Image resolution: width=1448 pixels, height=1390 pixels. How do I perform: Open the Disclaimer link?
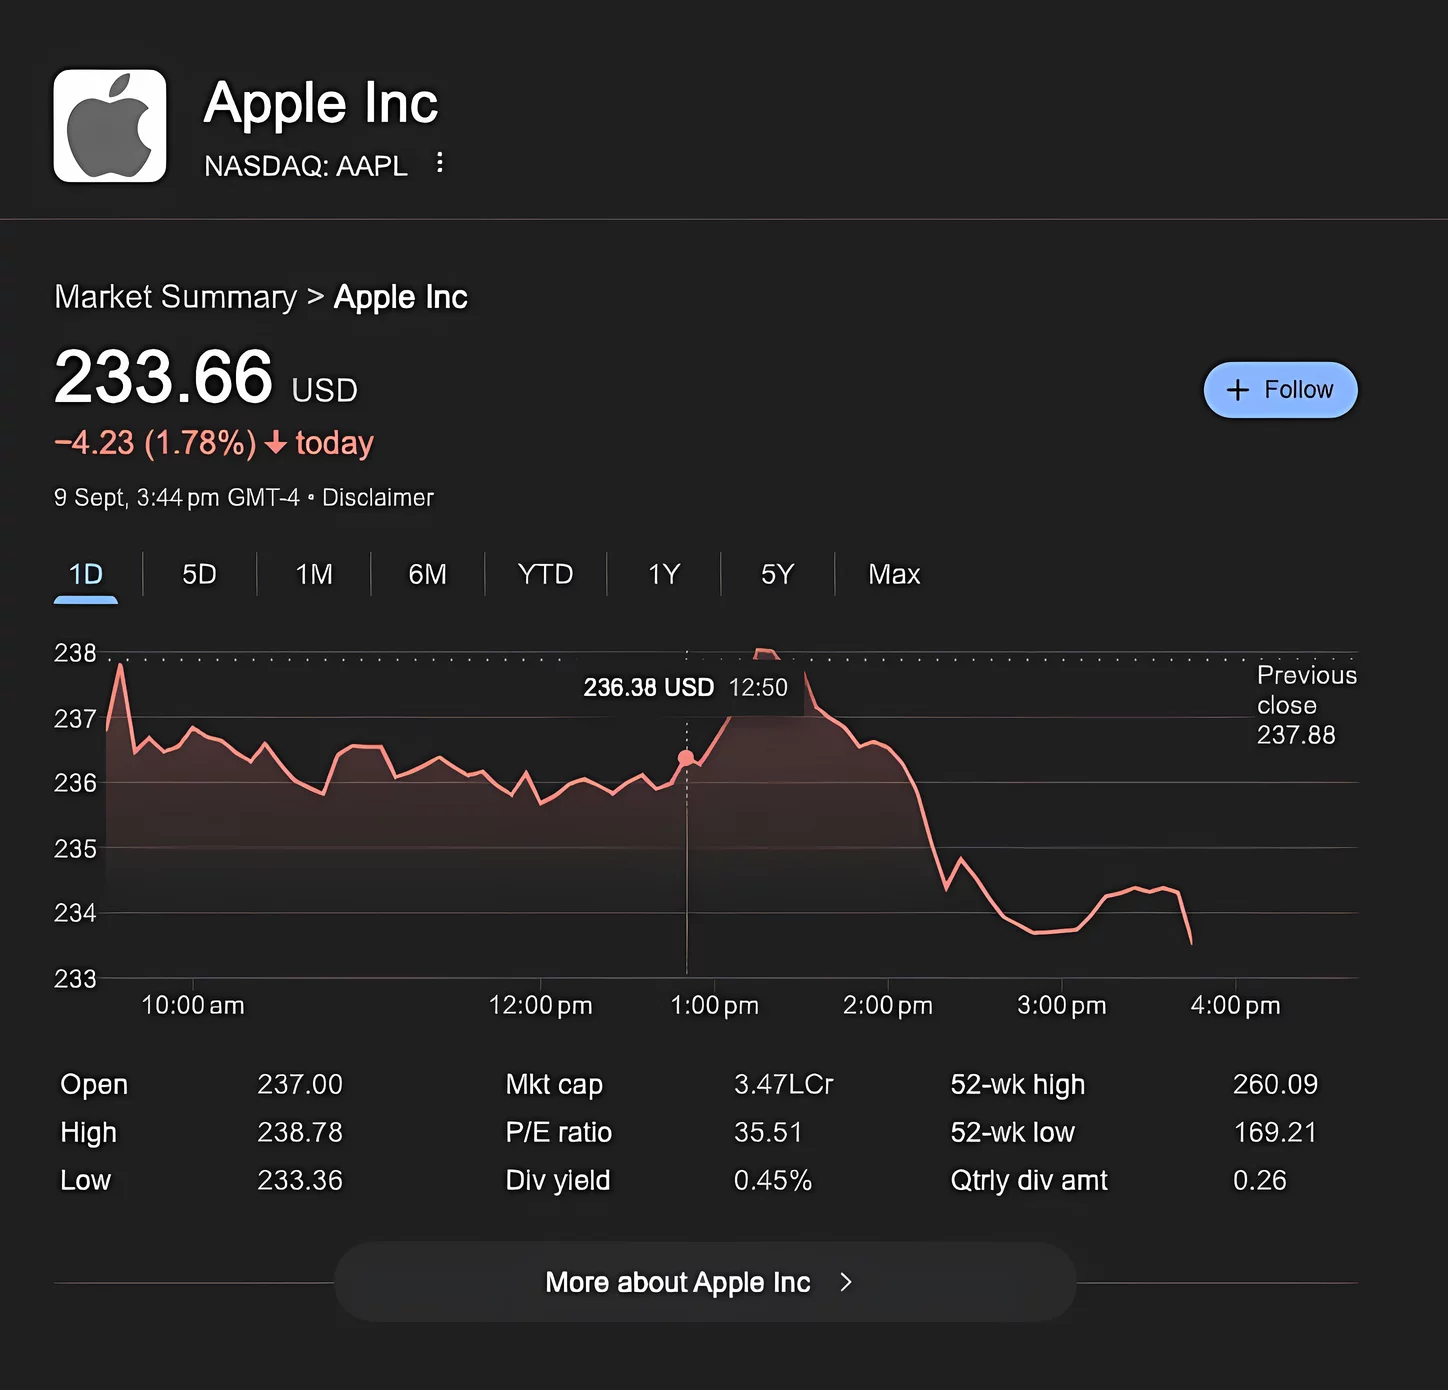[x=378, y=498]
